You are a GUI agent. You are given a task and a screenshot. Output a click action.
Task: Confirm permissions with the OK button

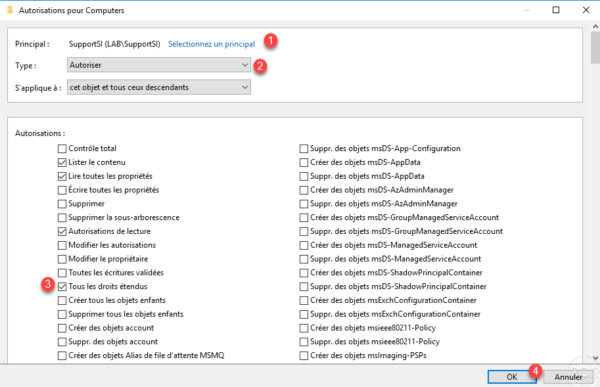[x=512, y=377]
